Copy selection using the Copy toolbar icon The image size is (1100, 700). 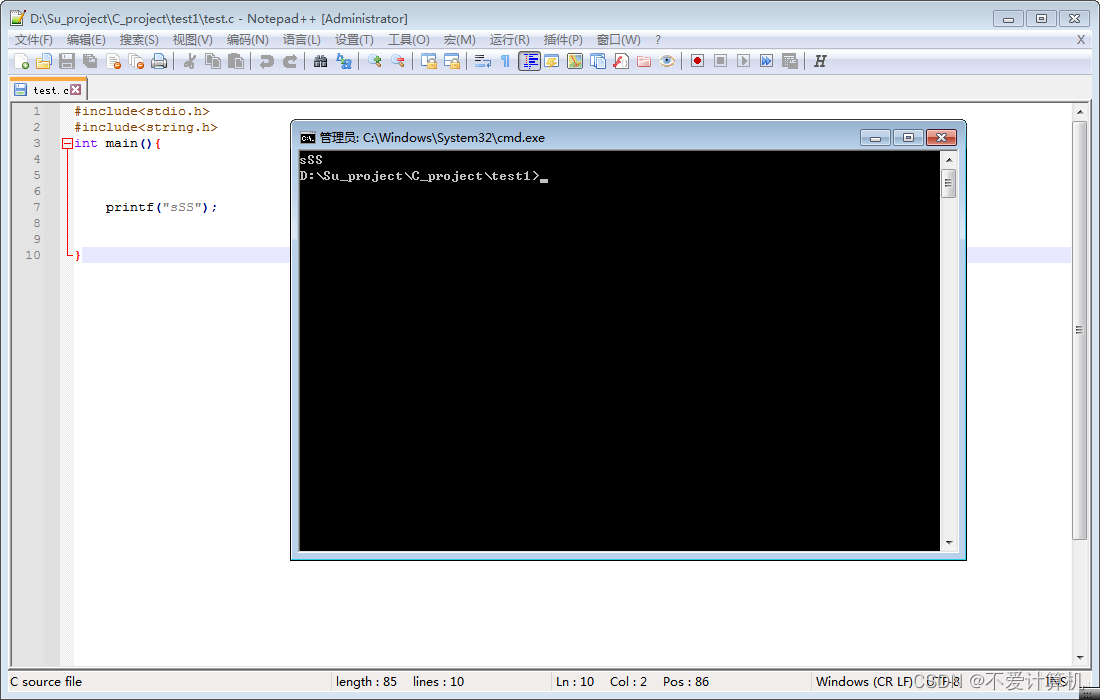click(211, 61)
